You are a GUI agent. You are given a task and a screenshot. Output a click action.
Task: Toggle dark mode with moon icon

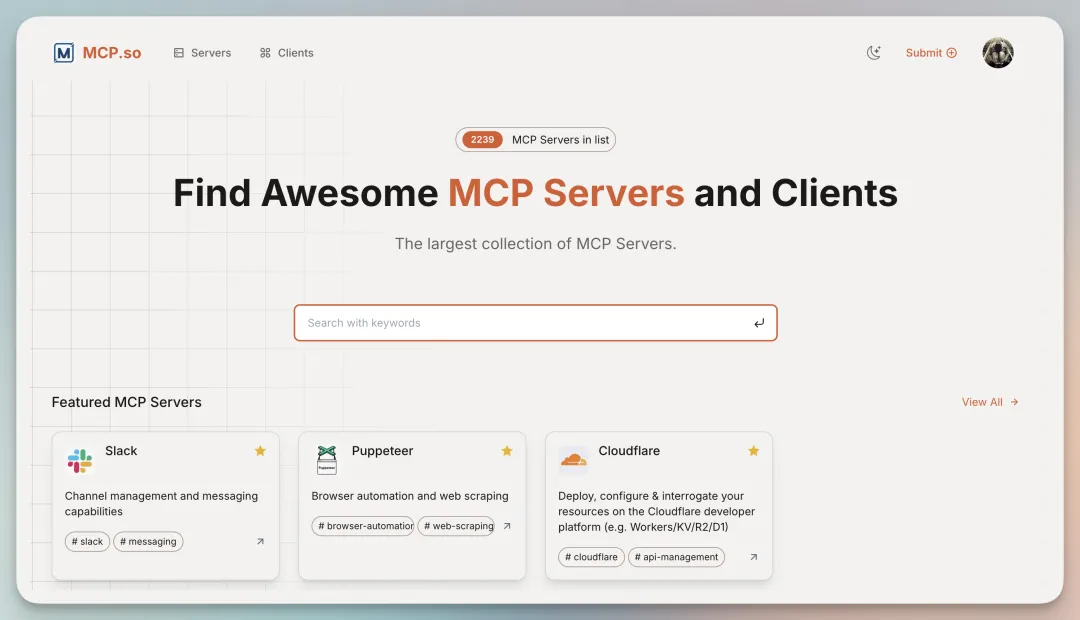[873, 53]
